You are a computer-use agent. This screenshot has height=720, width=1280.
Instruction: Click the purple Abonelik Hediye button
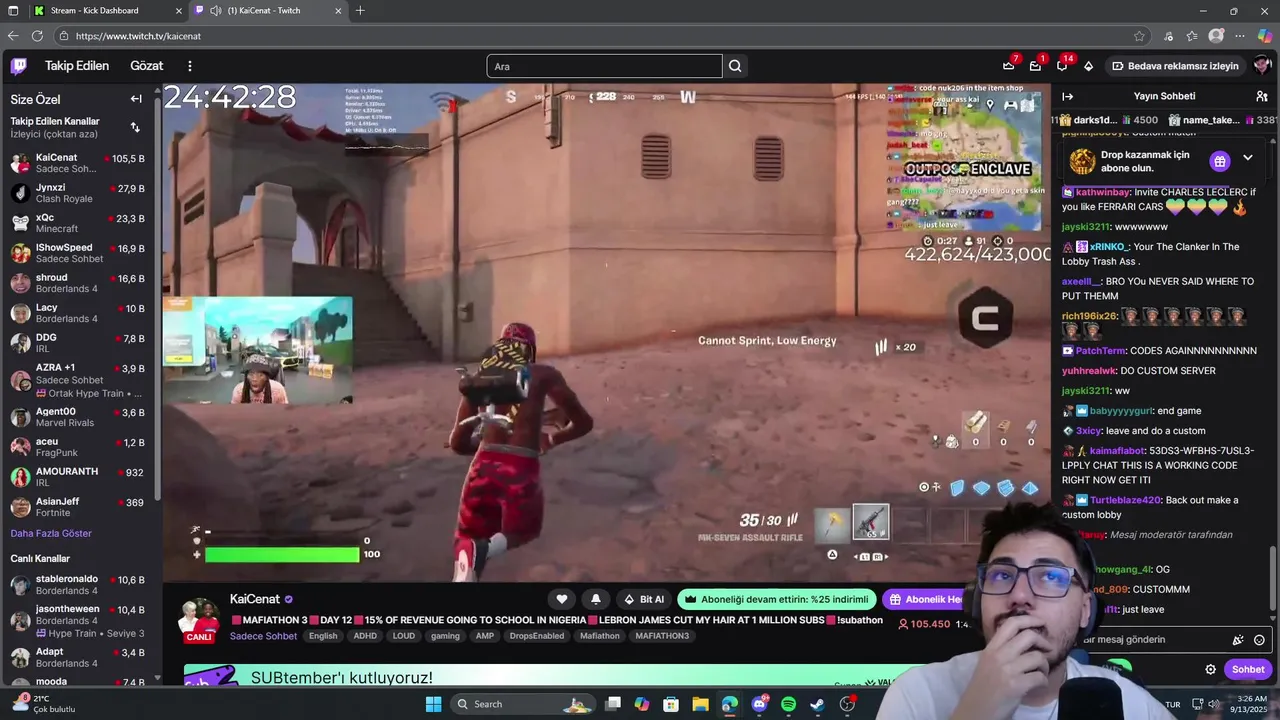pos(925,599)
